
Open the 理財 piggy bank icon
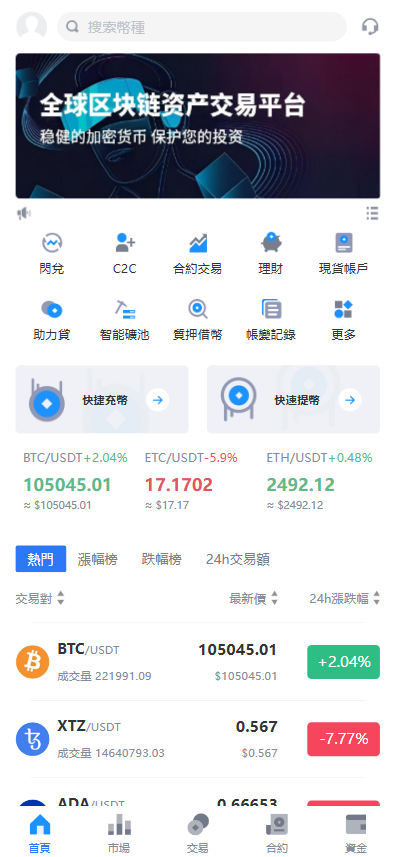[271, 243]
